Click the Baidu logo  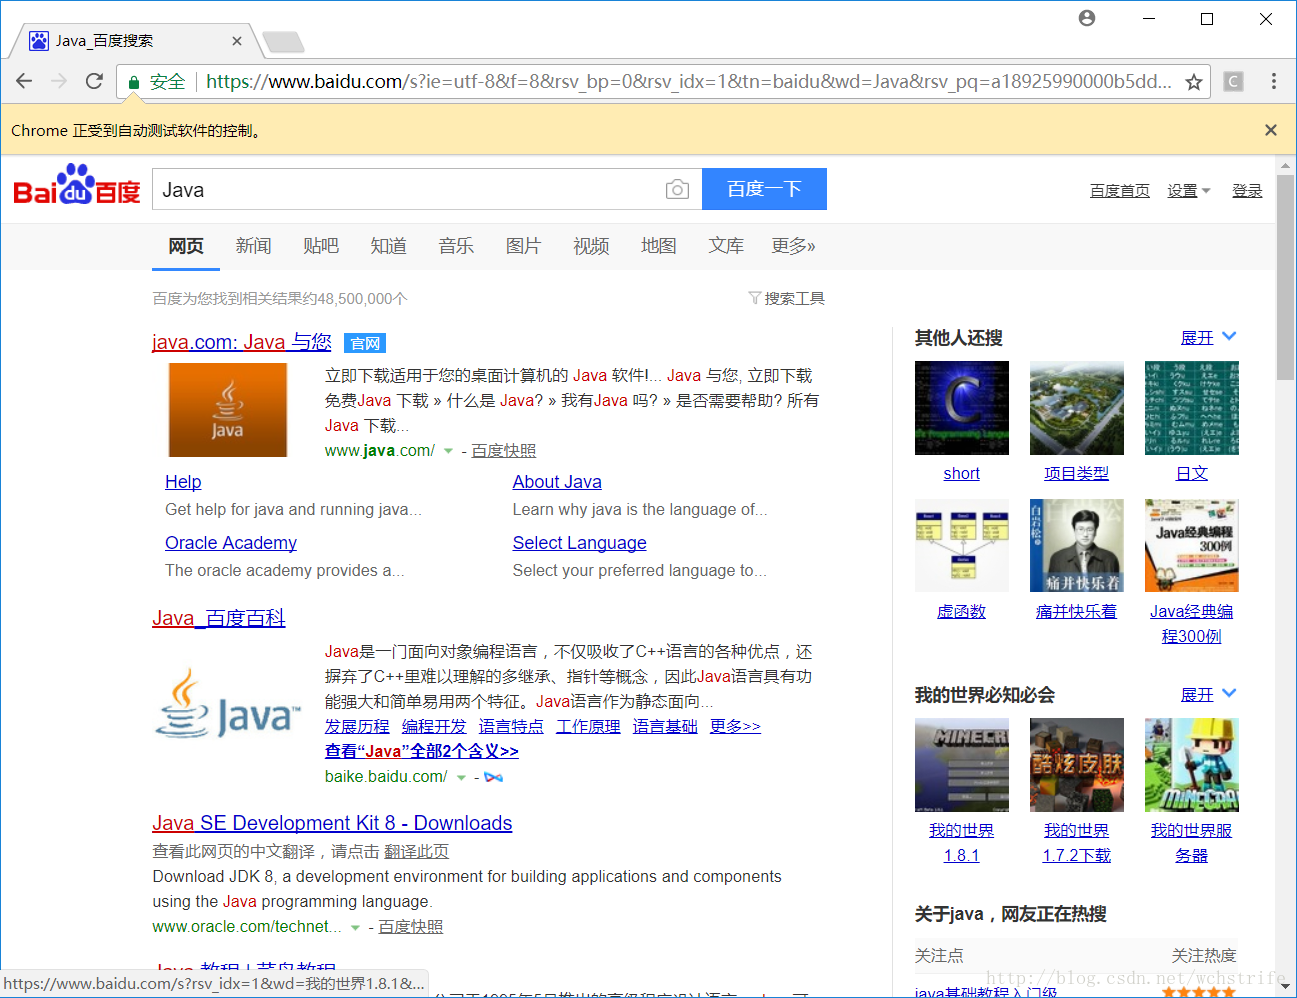(x=76, y=186)
